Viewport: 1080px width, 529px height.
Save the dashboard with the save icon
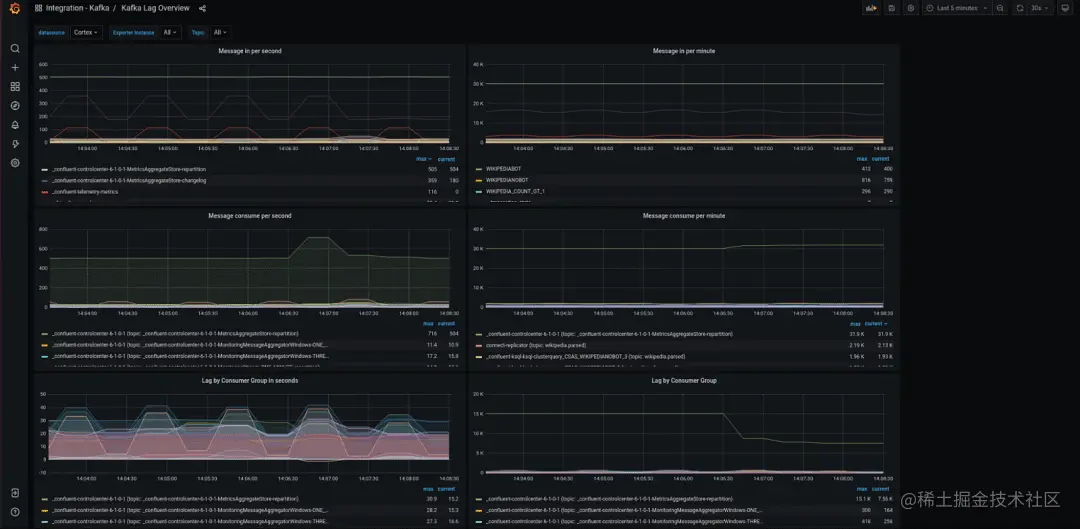click(892, 8)
